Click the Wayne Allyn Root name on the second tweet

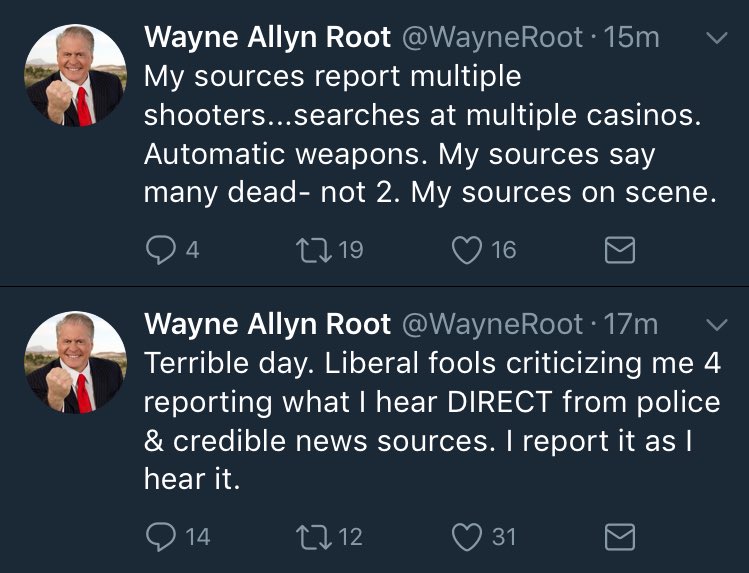tap(267, 325)
